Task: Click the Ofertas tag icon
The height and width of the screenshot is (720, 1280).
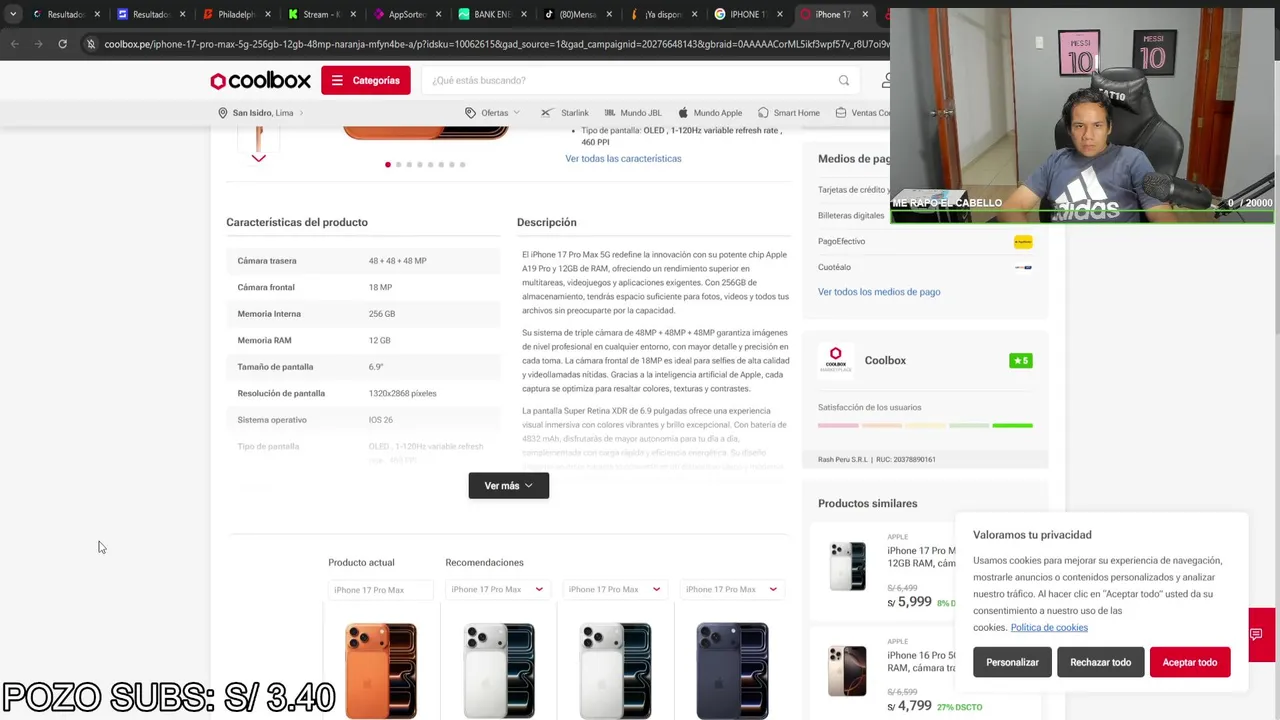Action: coord(470,113)
